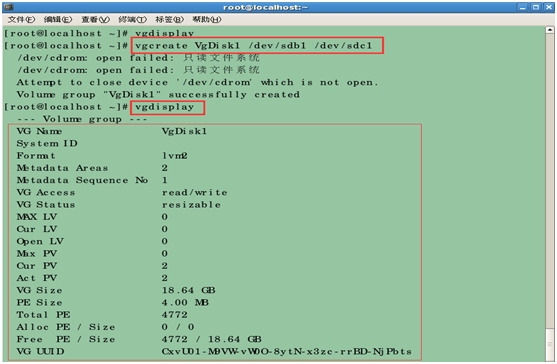Open the 终端(T) menu
Image resolution: width=557 pixels, height=364 pixels.
coord(133,20)
